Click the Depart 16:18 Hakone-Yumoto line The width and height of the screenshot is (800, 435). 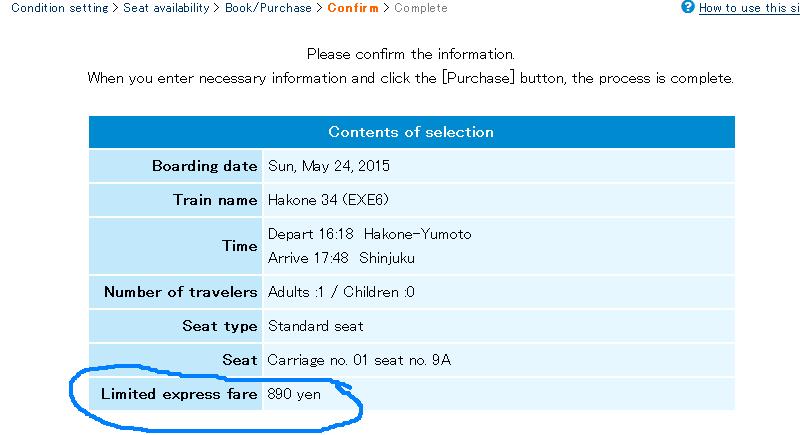point(369,234)
